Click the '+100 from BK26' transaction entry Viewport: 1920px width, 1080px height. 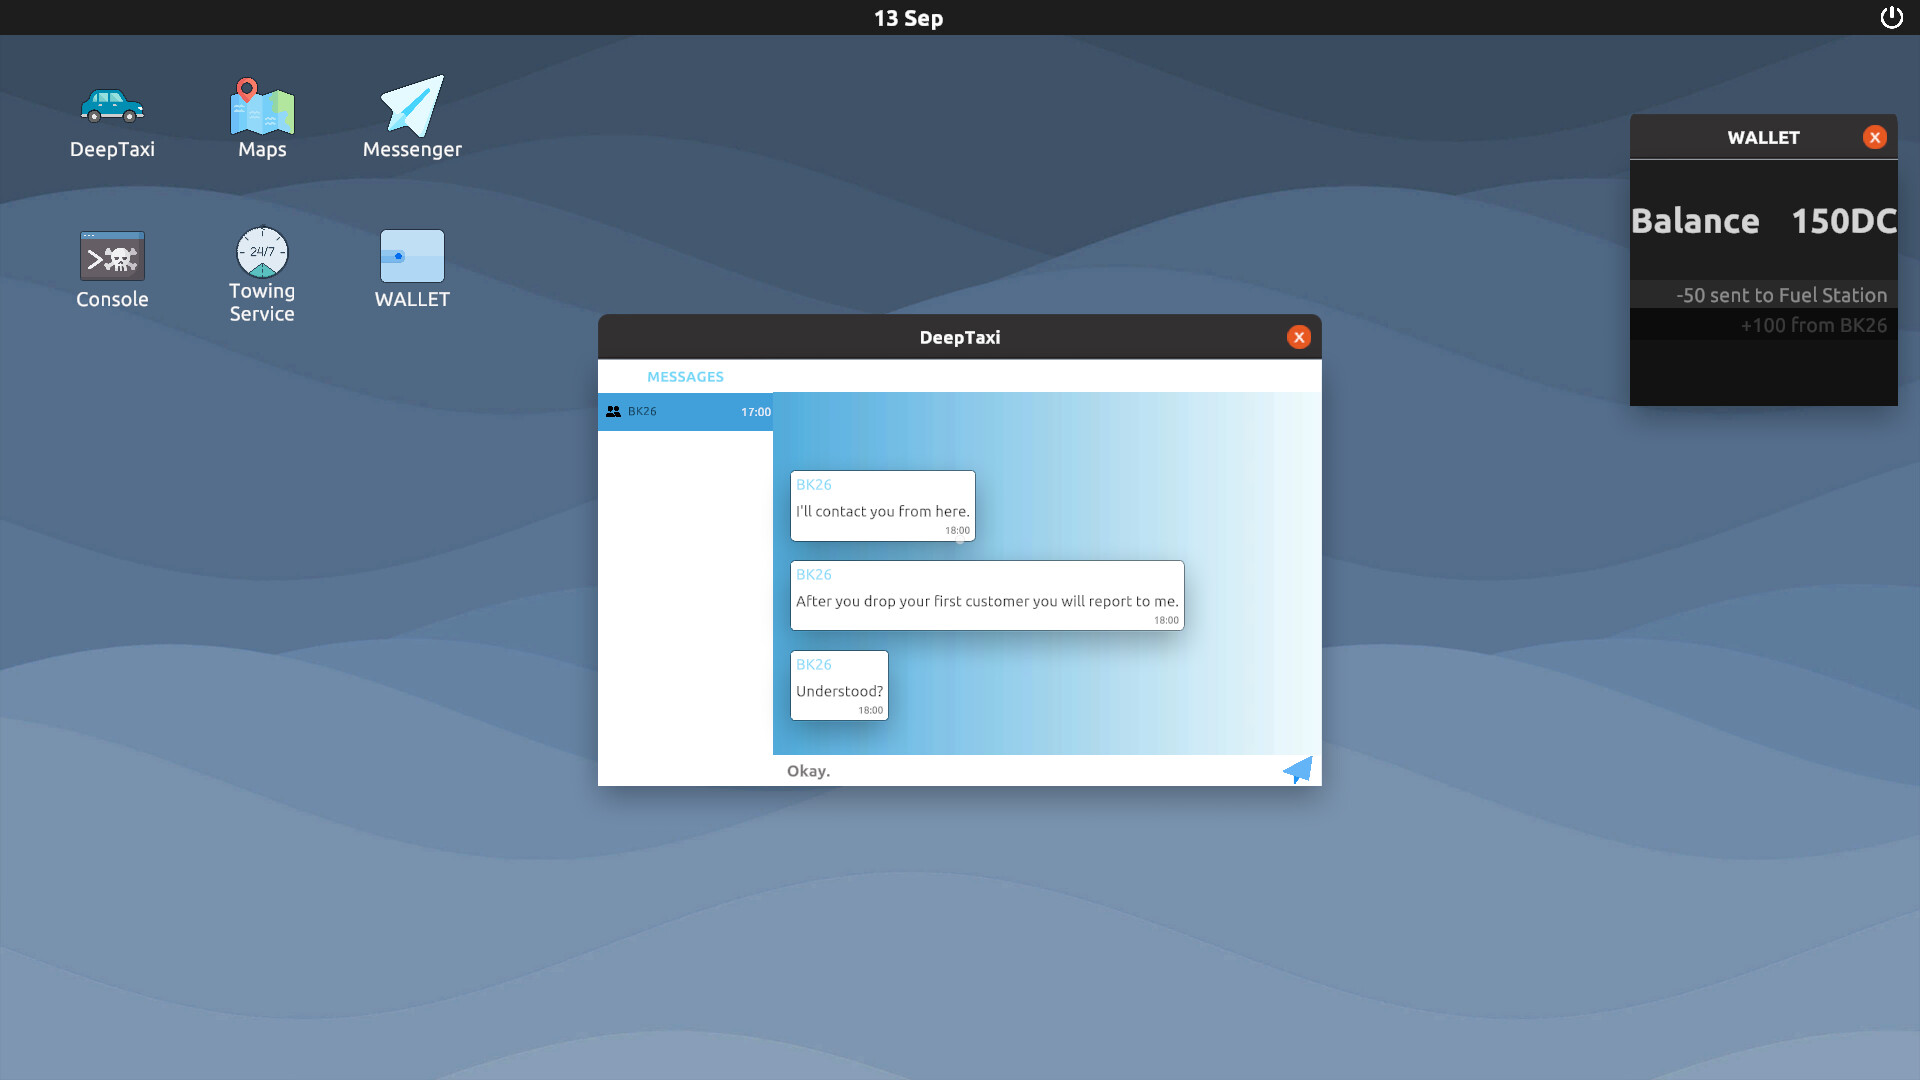[1813, 325]
